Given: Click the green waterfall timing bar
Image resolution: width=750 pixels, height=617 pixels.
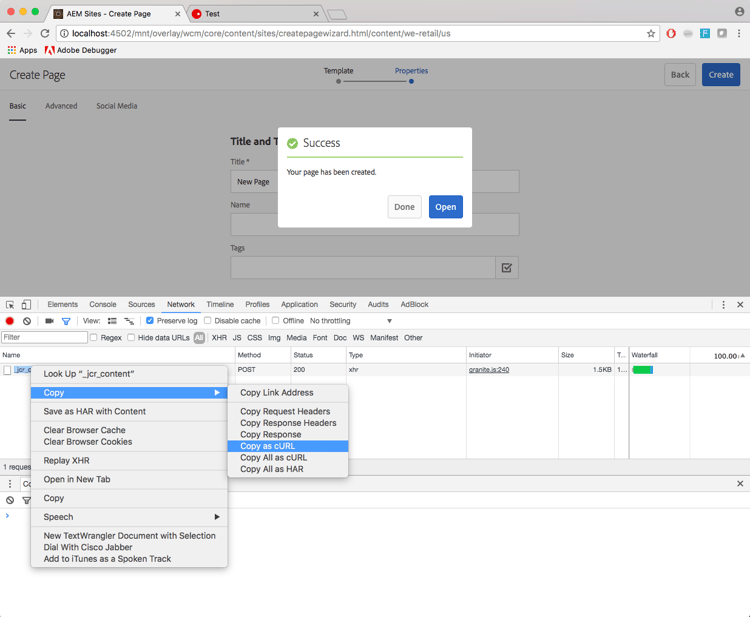Looking at the screenshot, I should [643, 370].
